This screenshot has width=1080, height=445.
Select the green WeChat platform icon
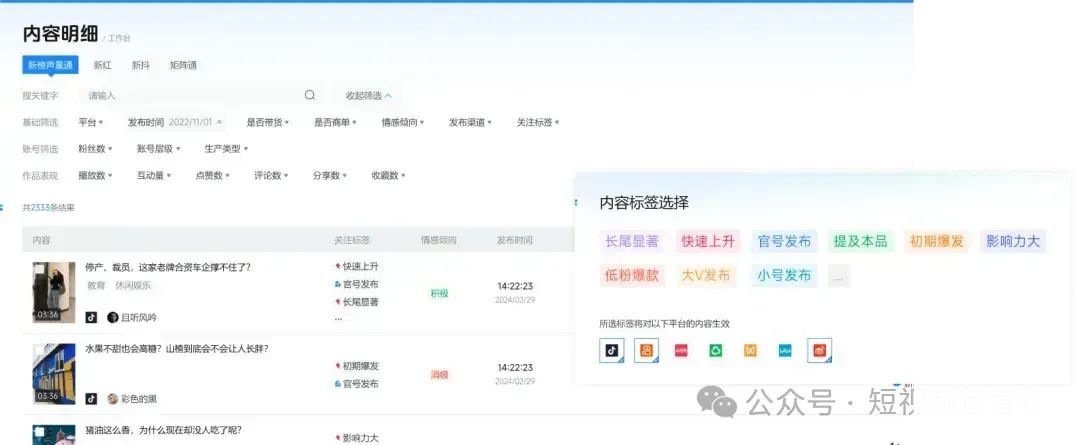pos(716,351)
